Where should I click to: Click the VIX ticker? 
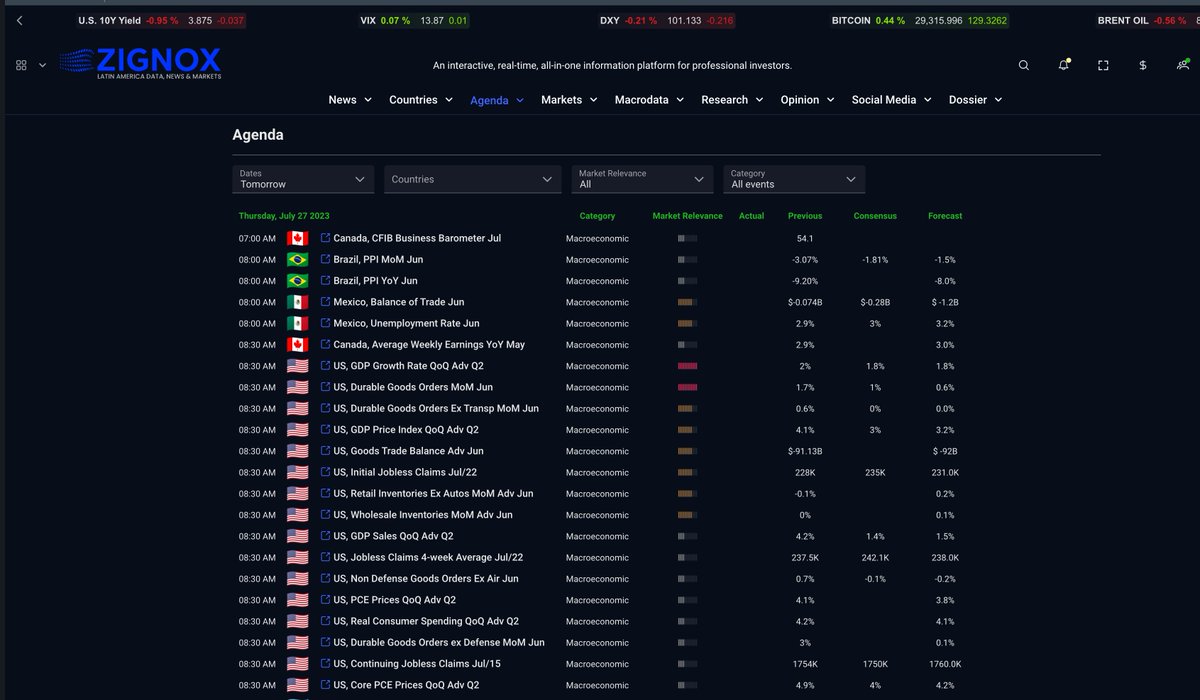414,20
